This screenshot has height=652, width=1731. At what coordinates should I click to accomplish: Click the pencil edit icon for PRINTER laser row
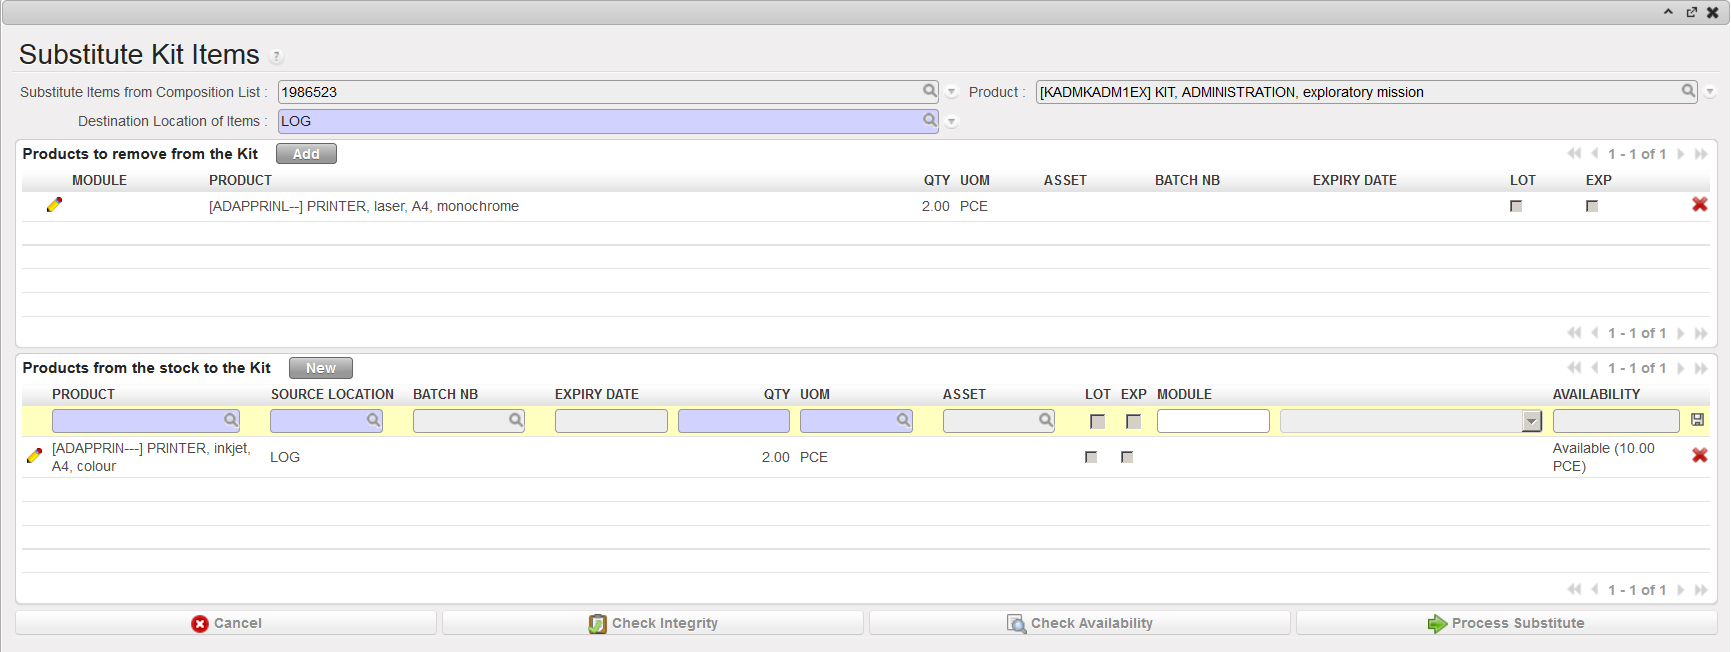tap(54, 205)
